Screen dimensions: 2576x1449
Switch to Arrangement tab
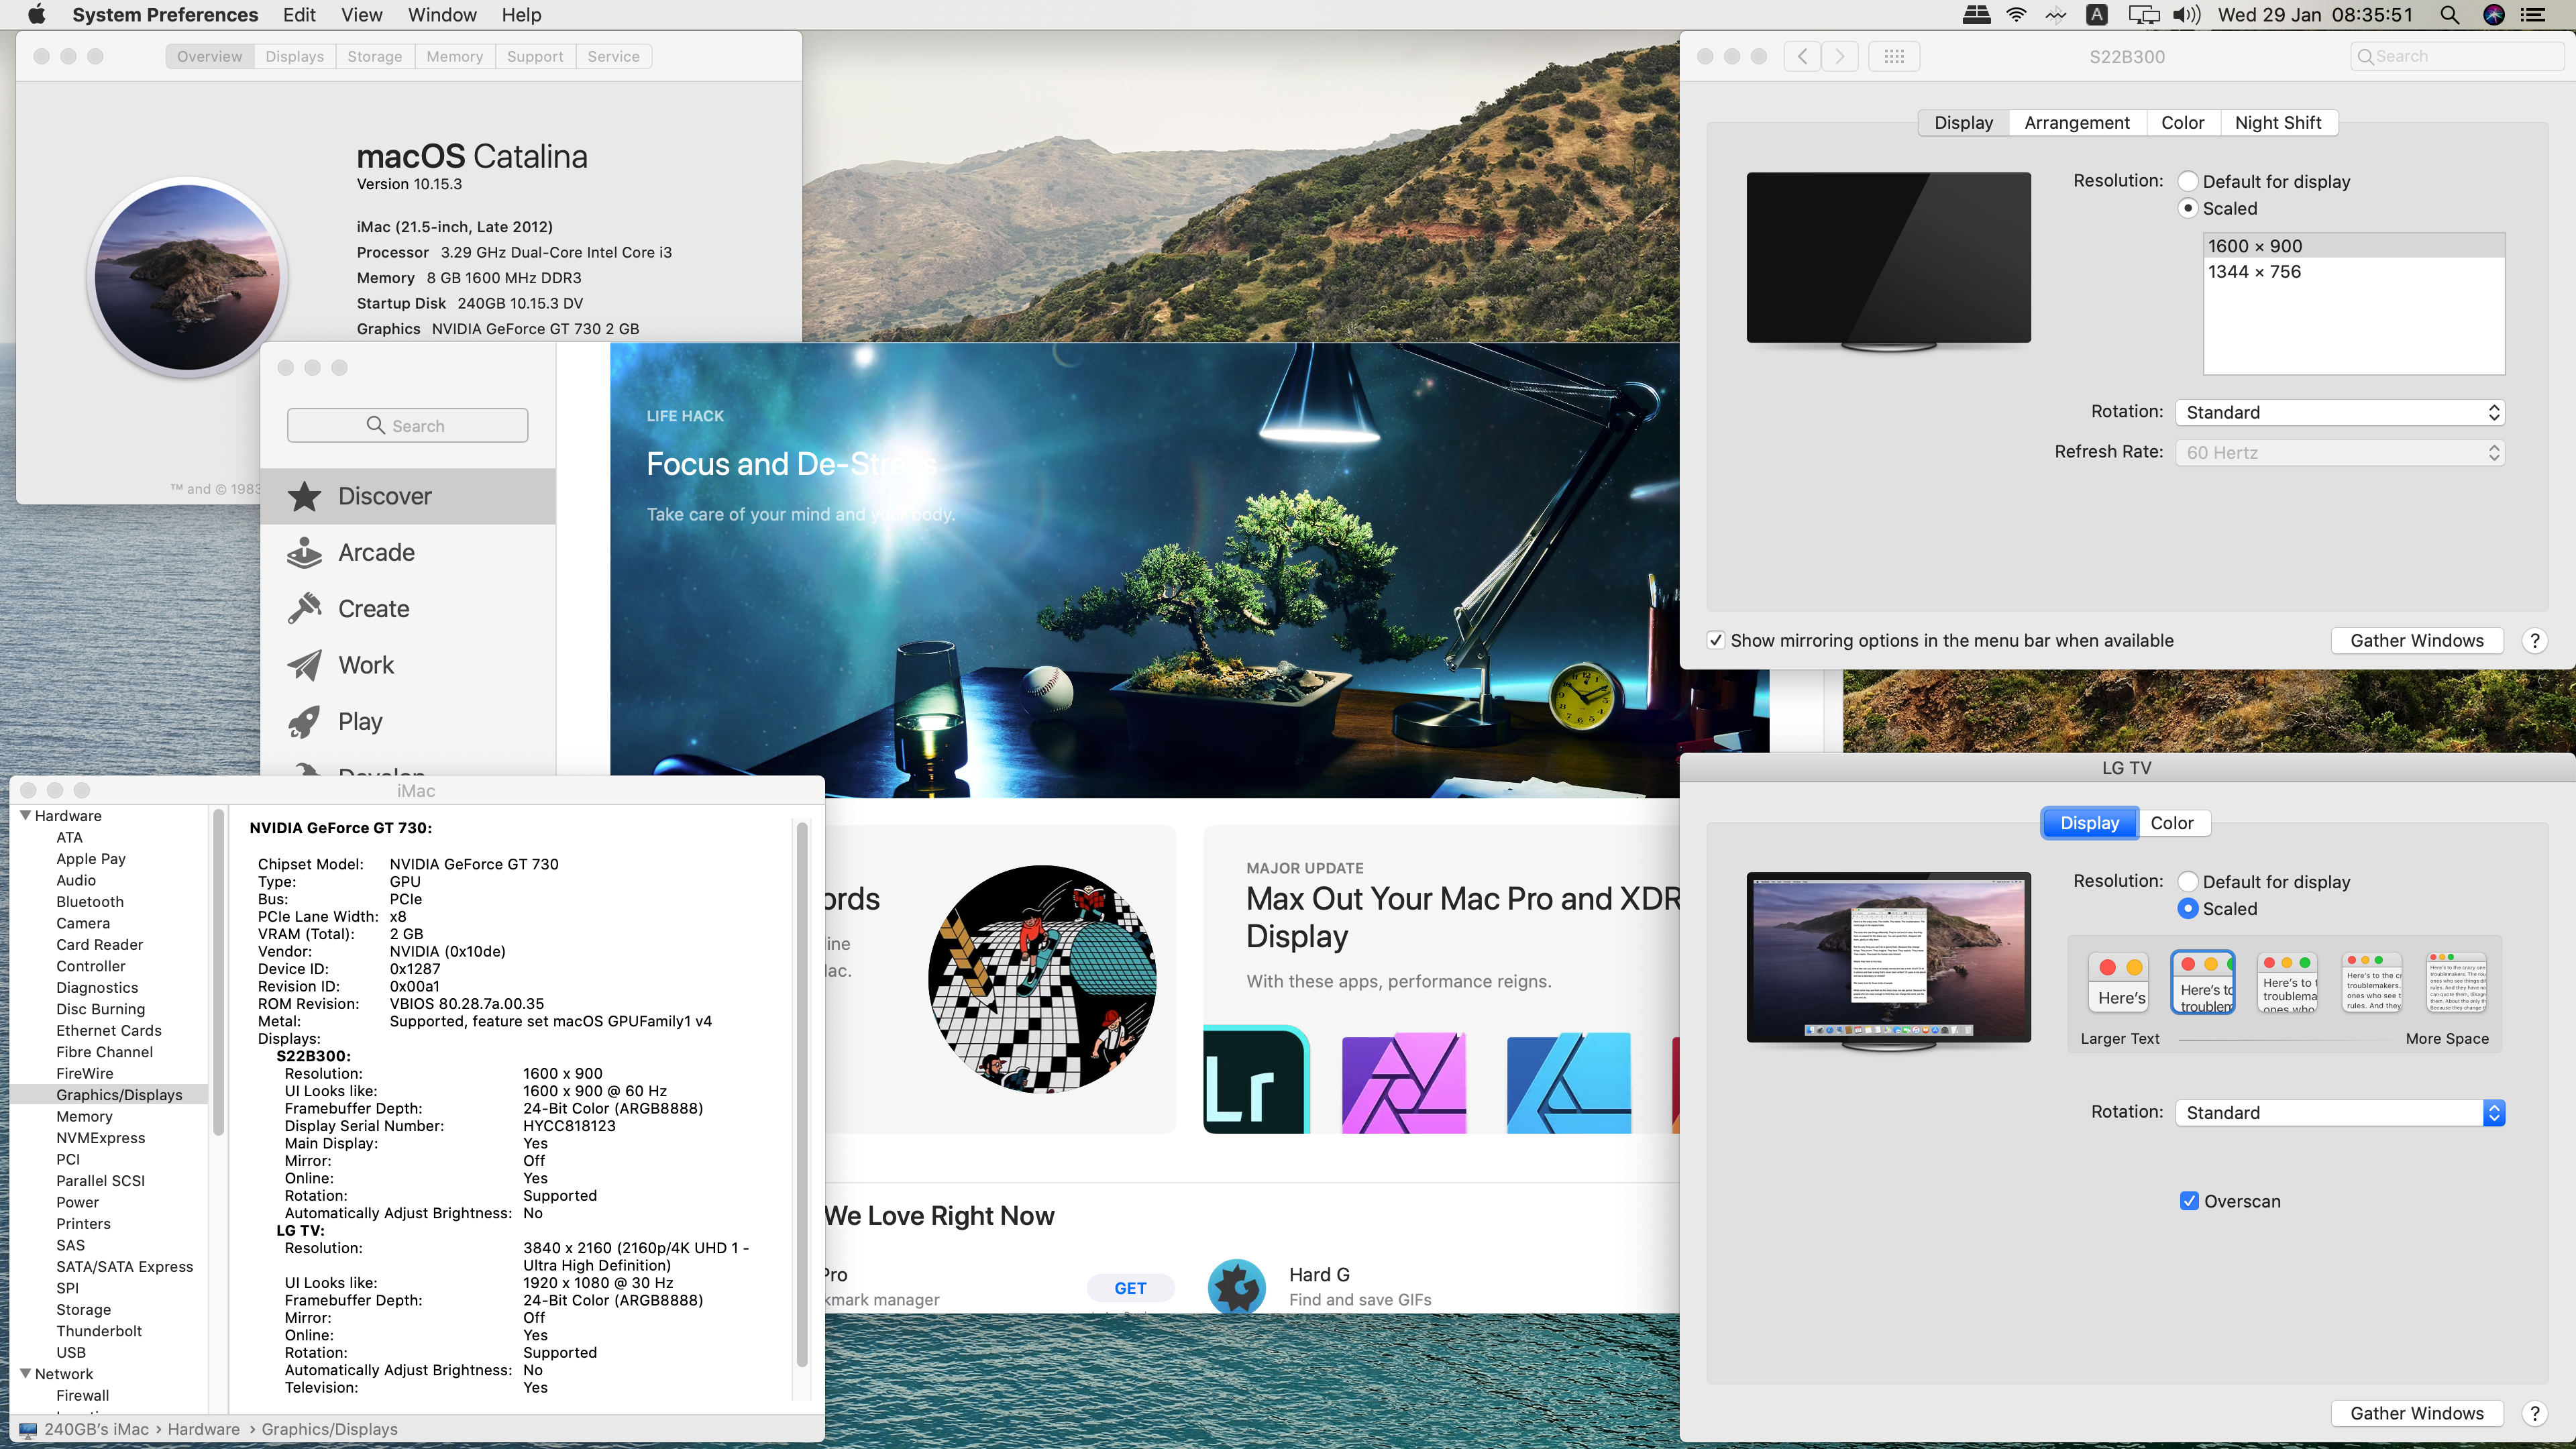tap(2077, 122)
